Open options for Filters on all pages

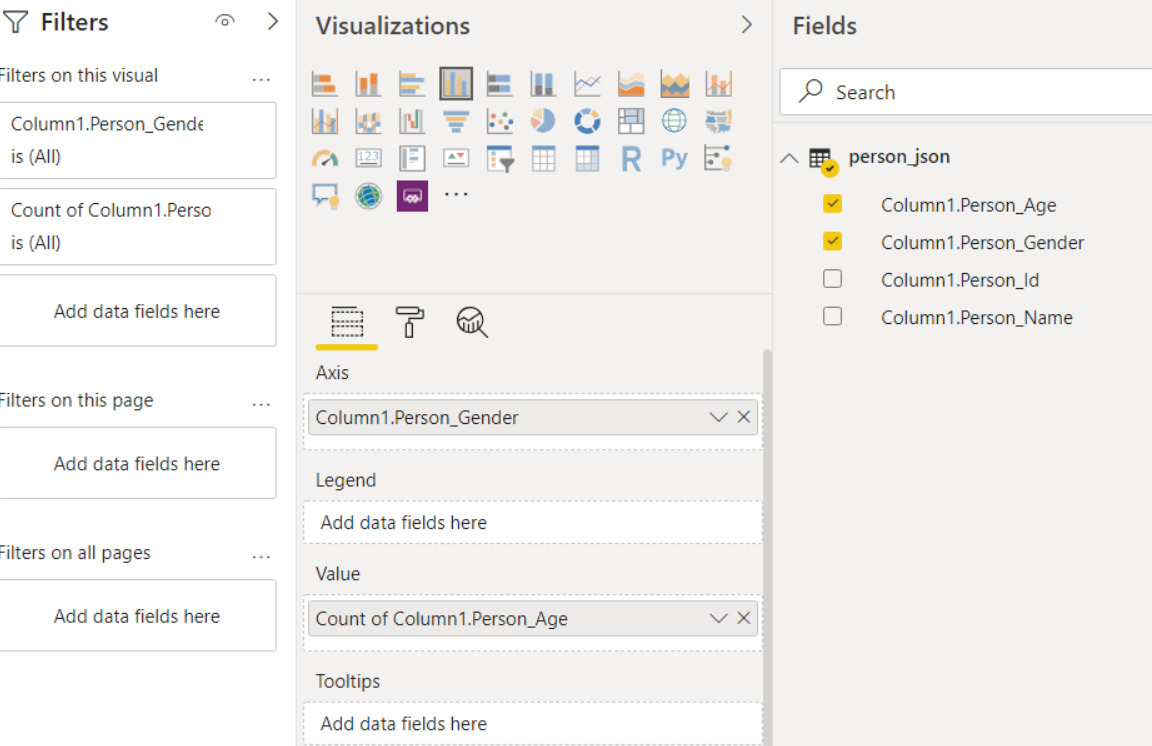(x=261, y=557)
